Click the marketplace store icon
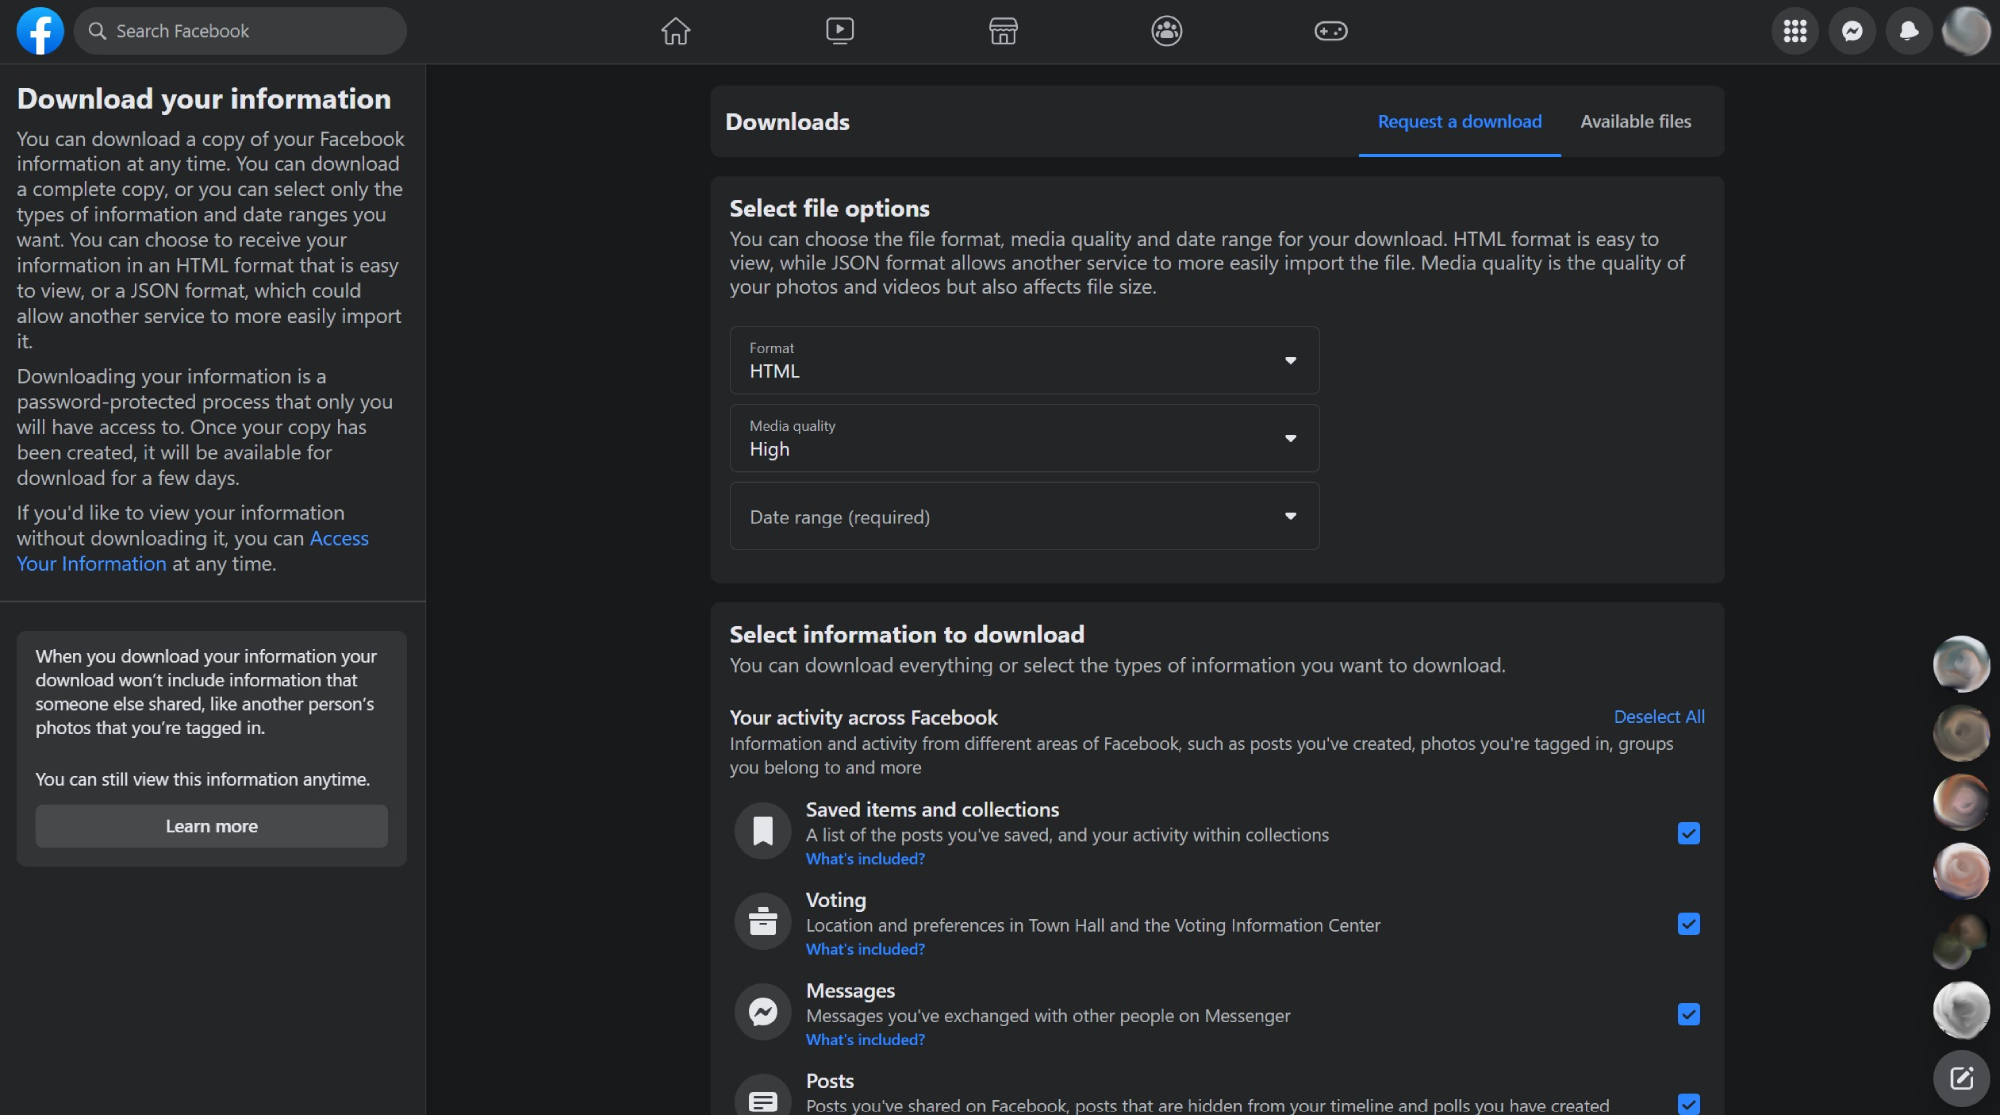 [x=1003, y=30]
